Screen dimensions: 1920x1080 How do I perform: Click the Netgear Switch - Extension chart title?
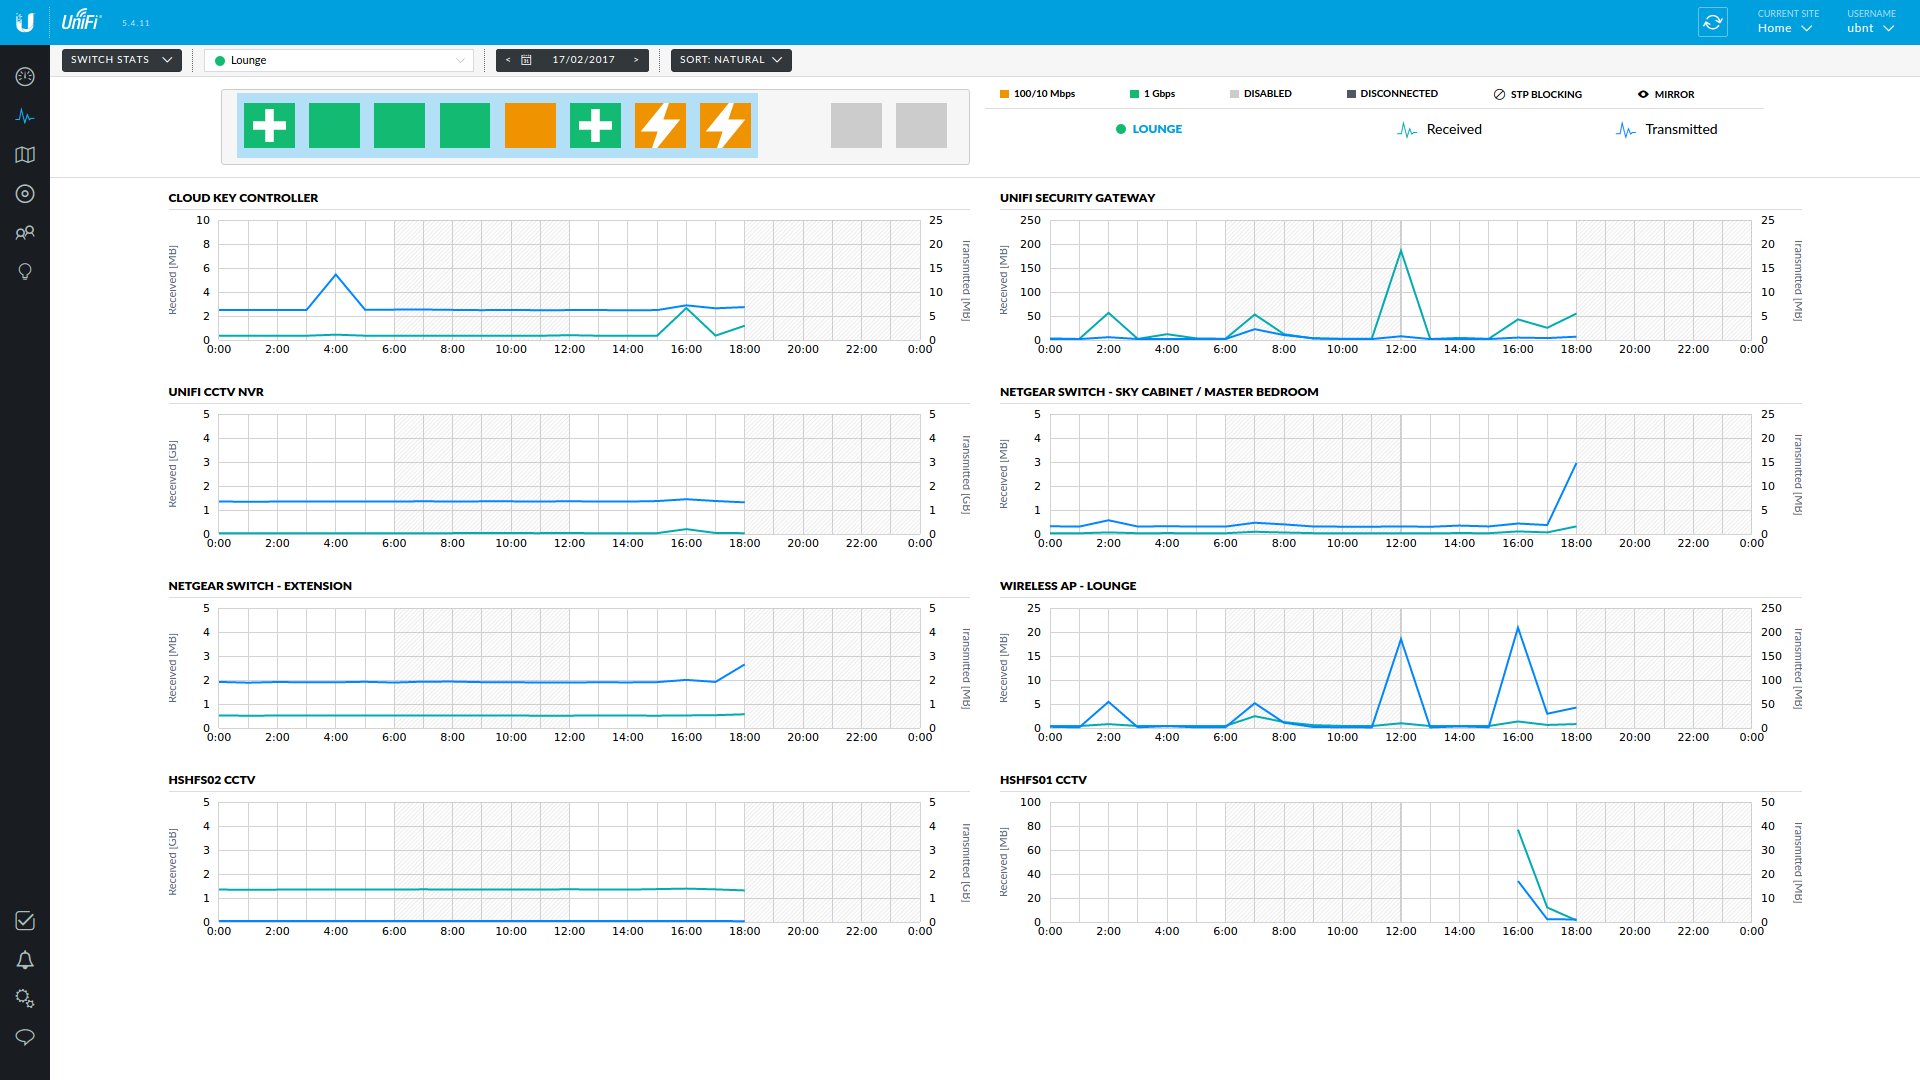260,586
